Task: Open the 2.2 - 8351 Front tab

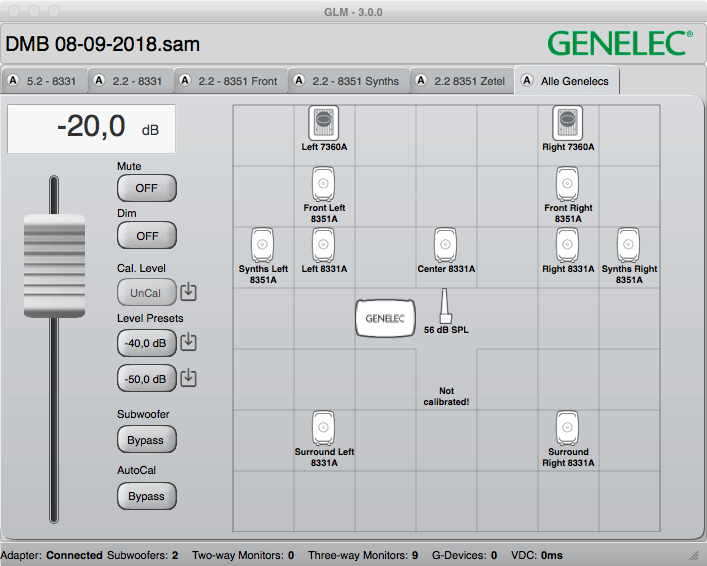Action: 230,81
